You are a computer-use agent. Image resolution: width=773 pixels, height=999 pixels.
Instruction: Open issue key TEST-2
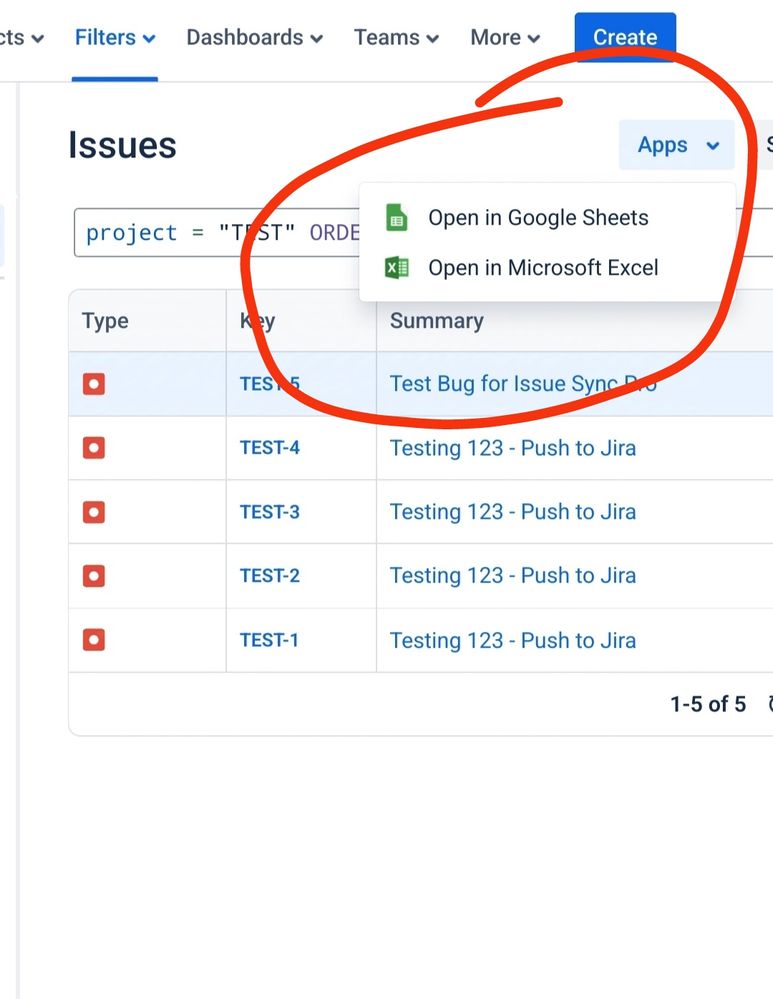click(x=270, y=576)
